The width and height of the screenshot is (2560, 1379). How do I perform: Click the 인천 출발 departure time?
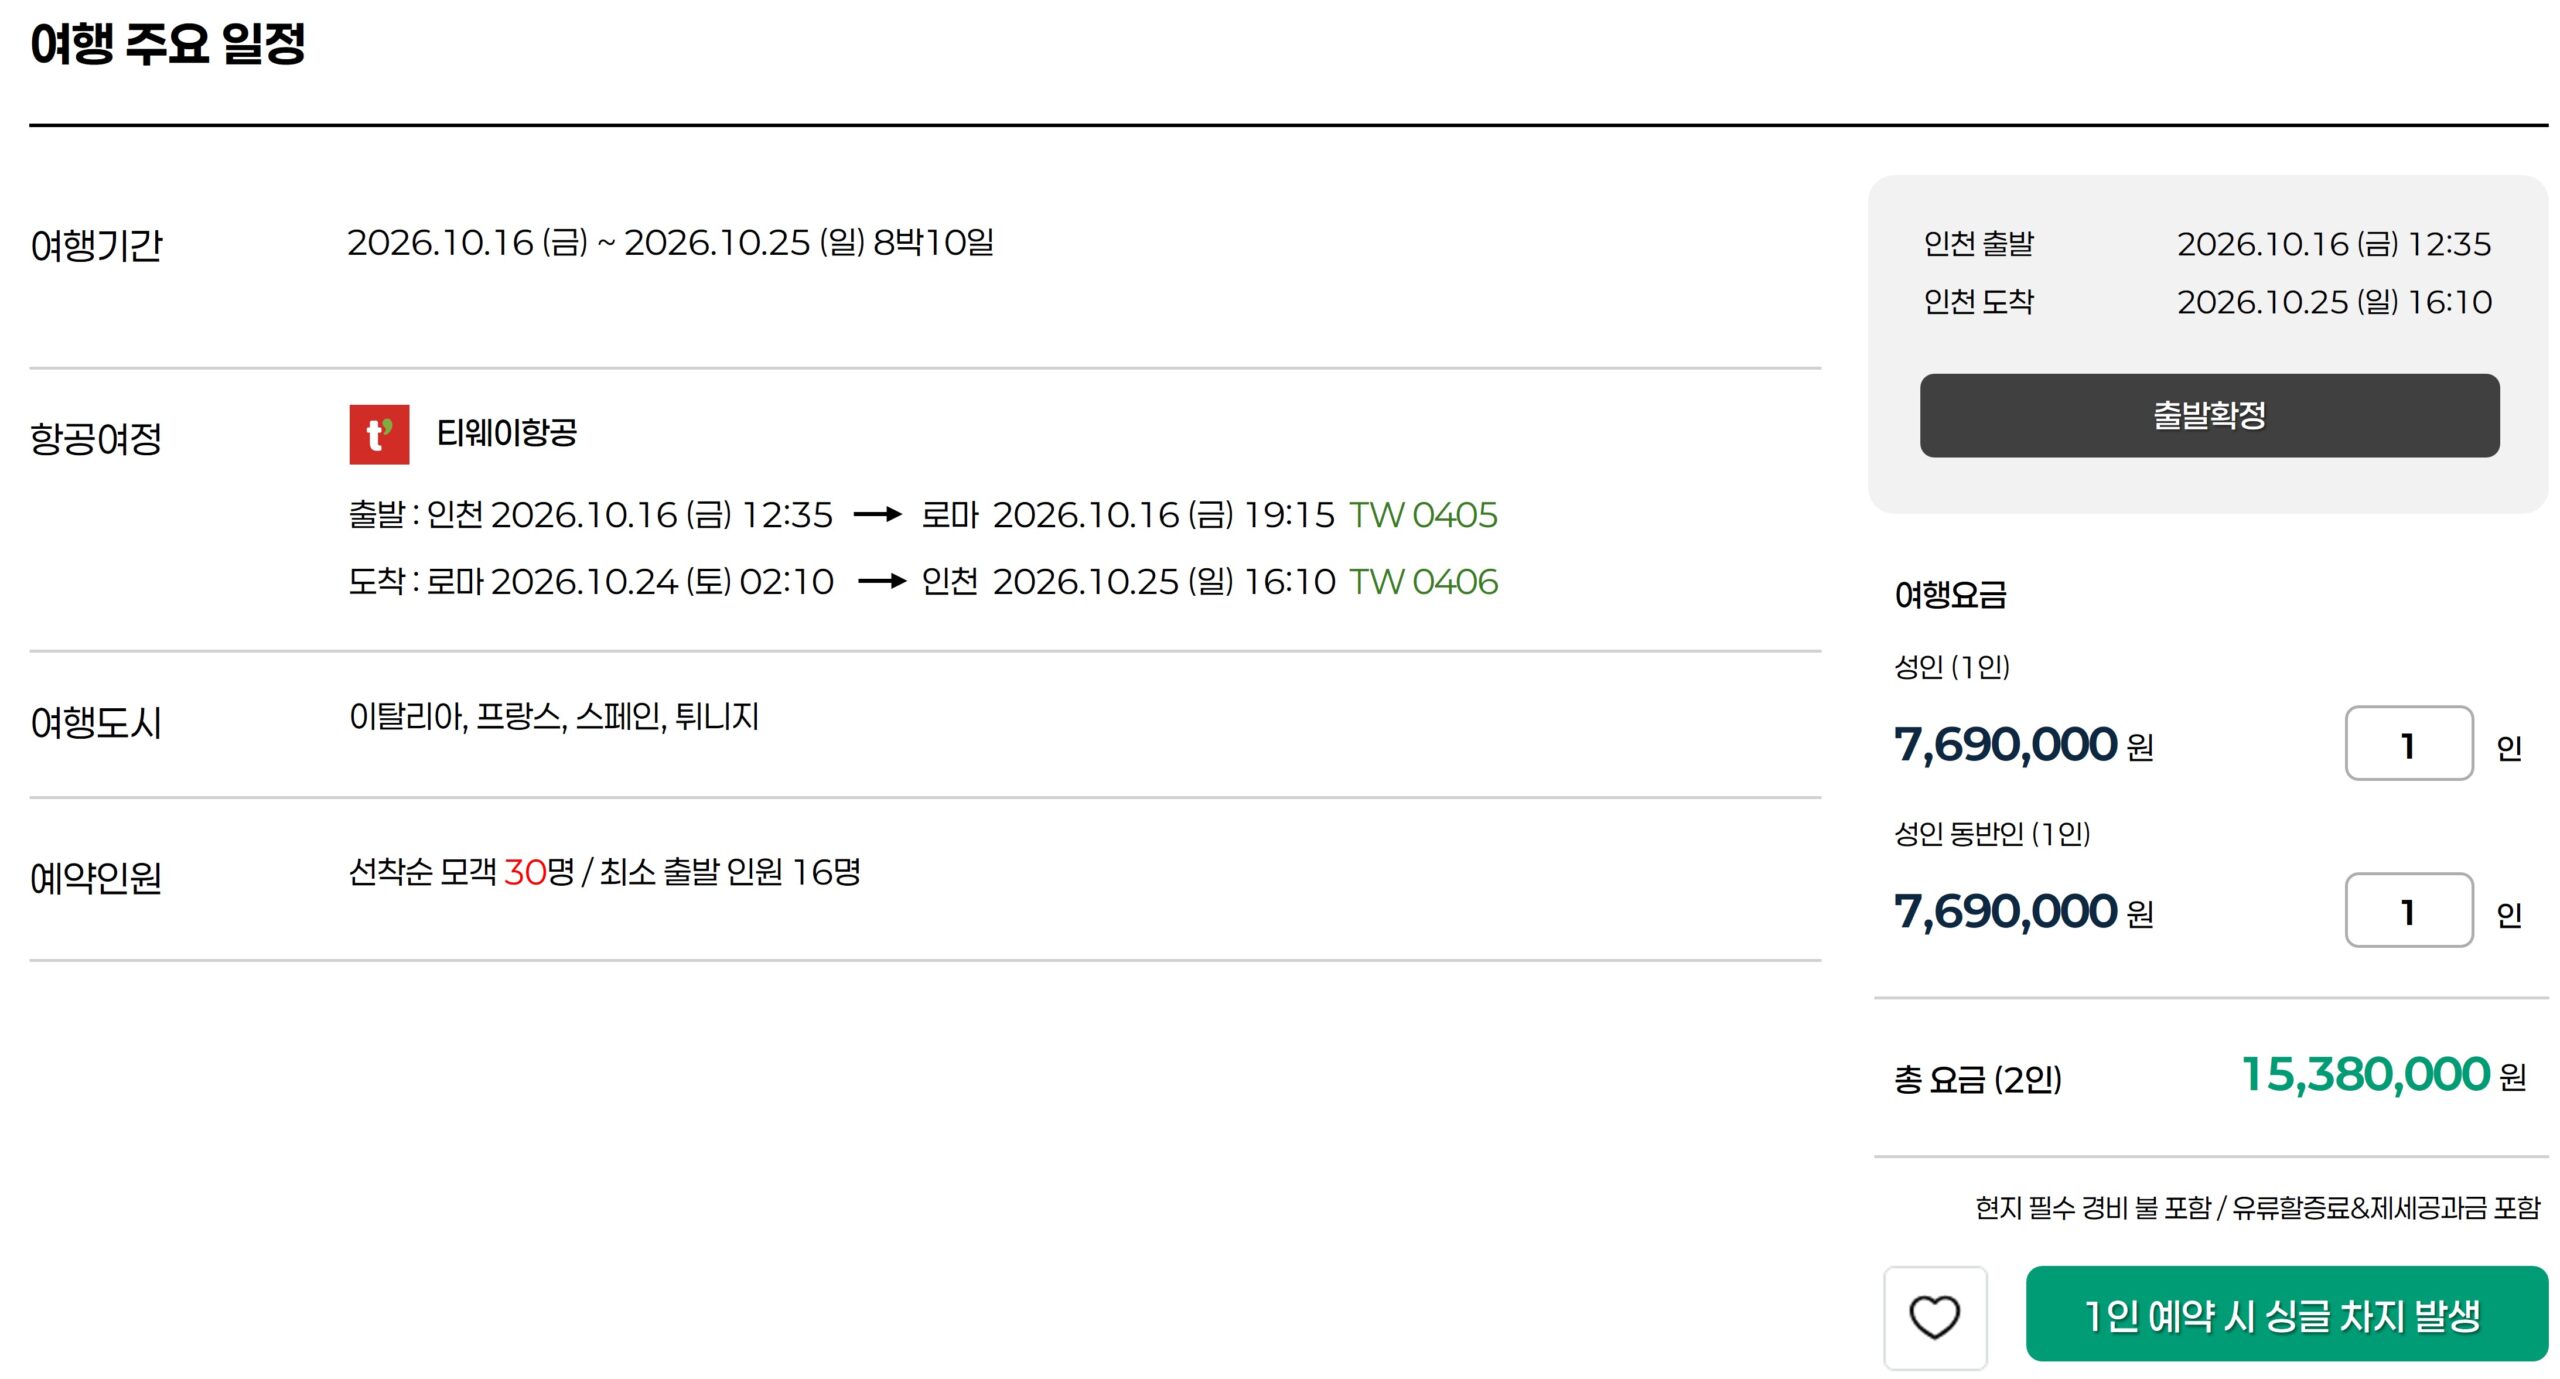click(2333, 244)
